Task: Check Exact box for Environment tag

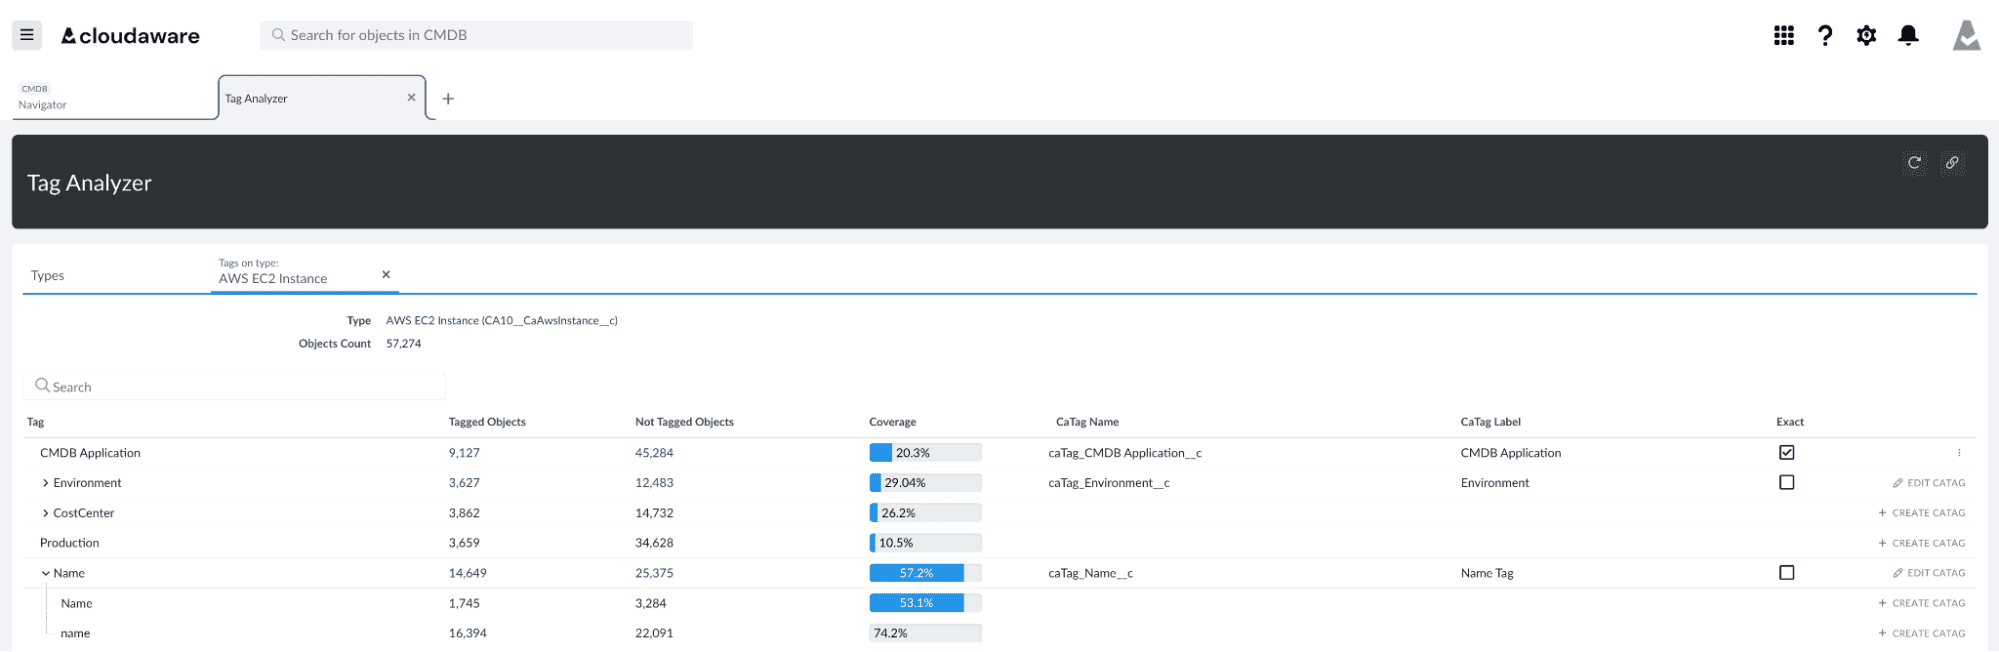Action: 1786,483
